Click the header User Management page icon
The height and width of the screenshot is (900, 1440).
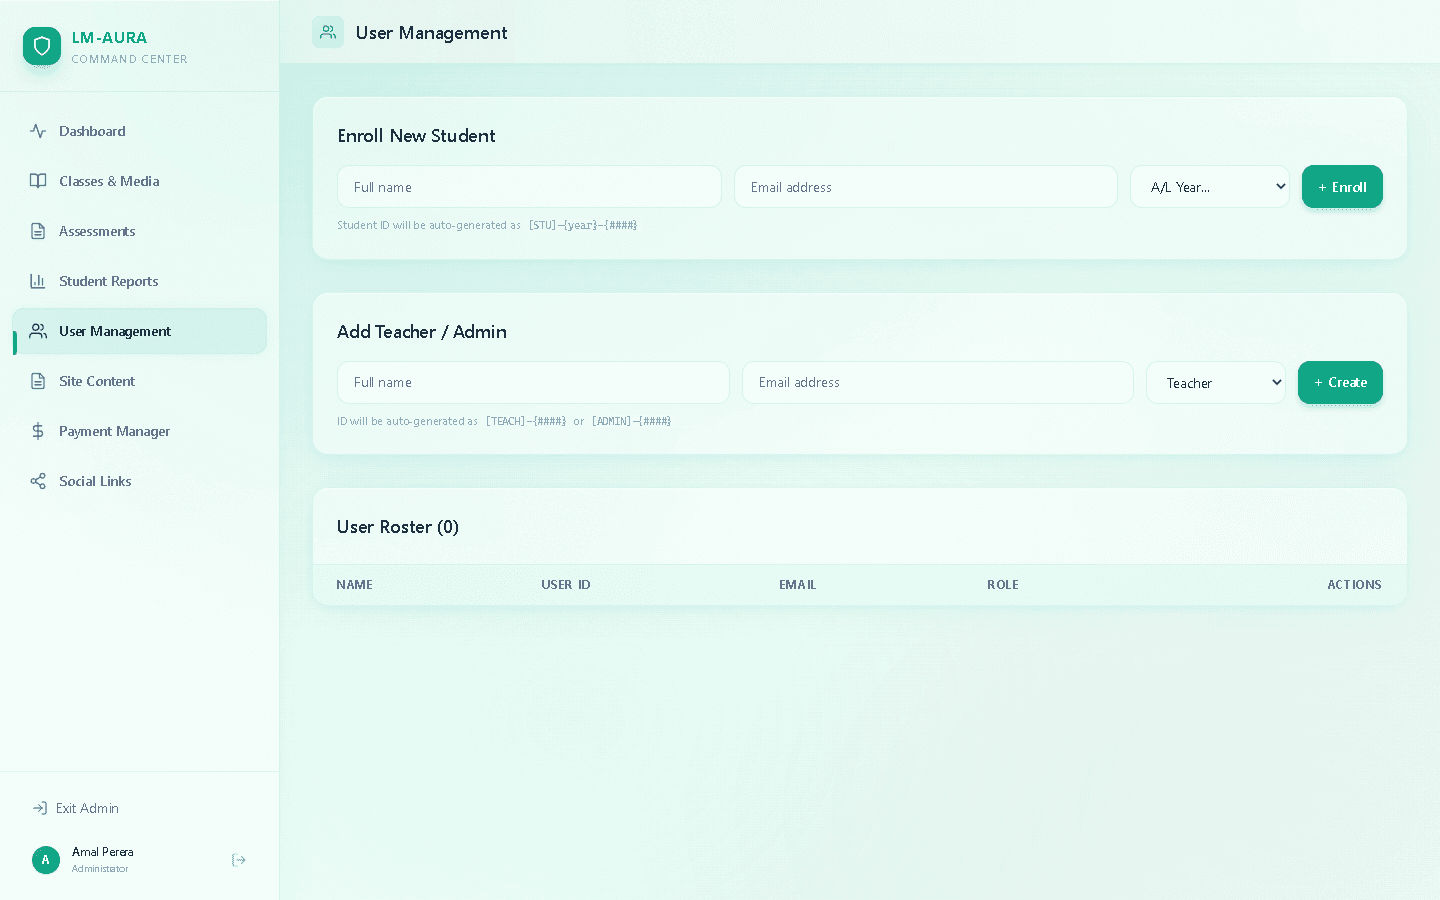coord(328,32)
